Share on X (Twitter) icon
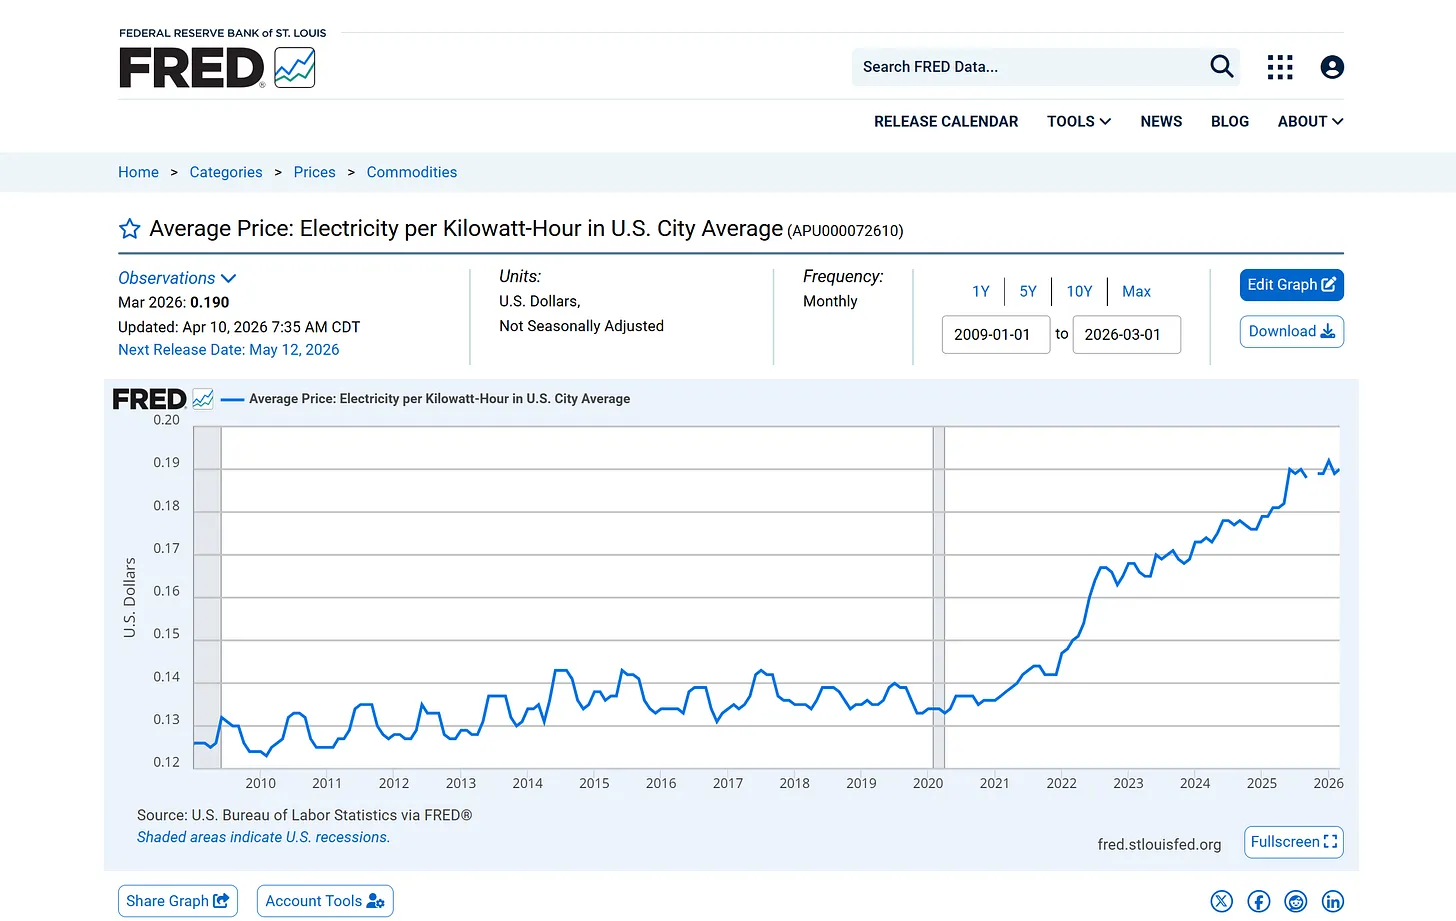 point(1222,901)
